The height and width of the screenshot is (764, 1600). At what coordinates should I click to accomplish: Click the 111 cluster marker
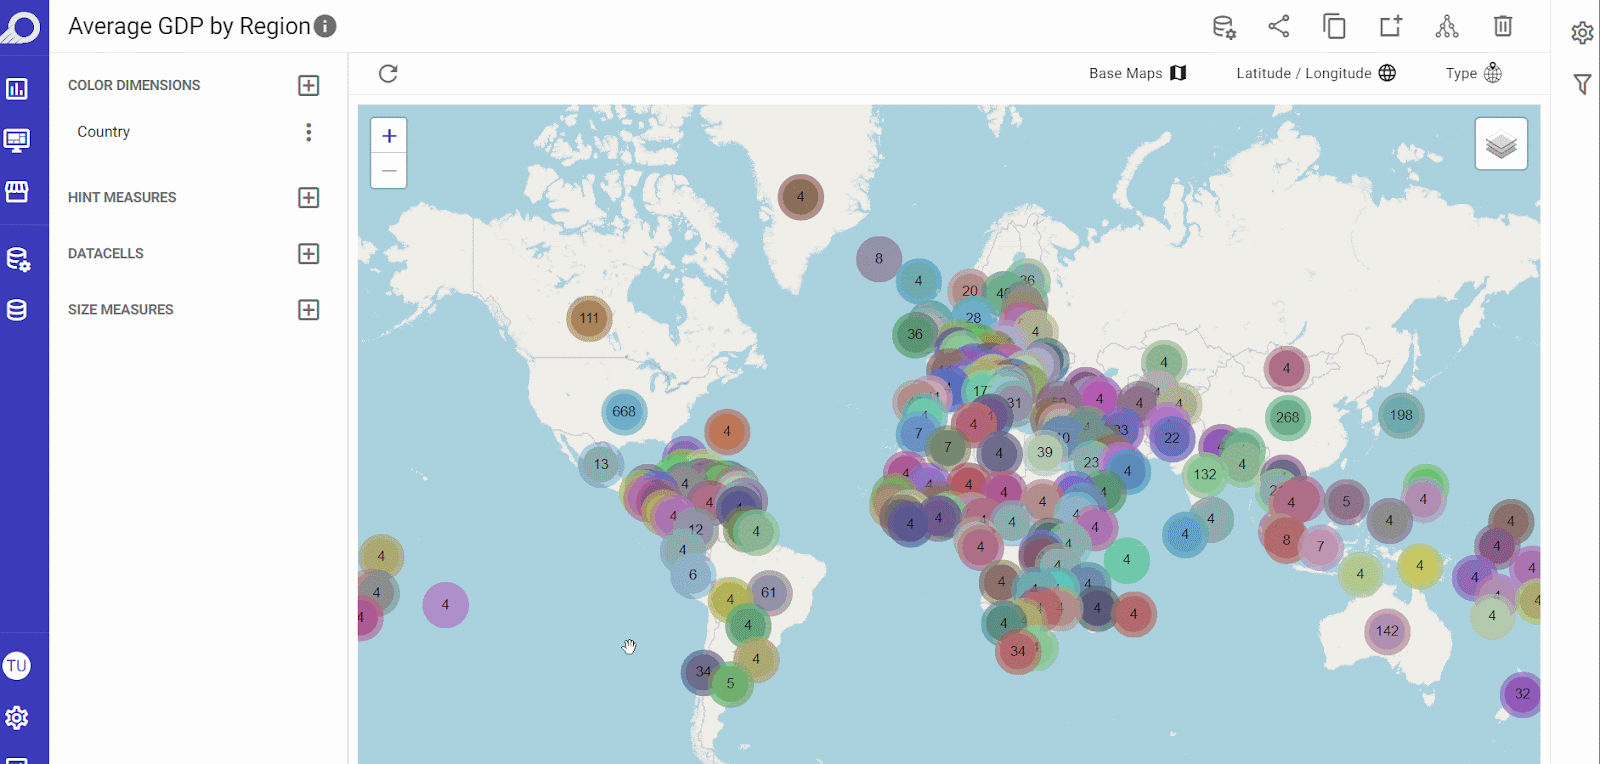589,319
